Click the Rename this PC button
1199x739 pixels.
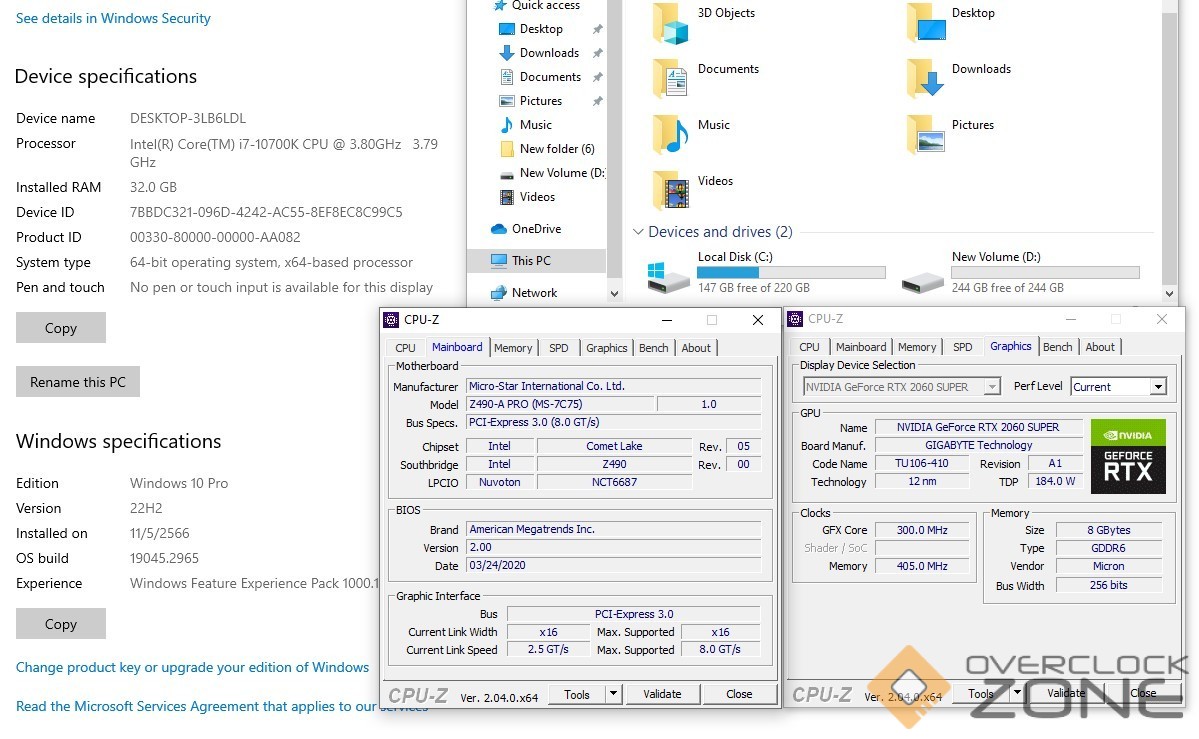tap(78, 382)
